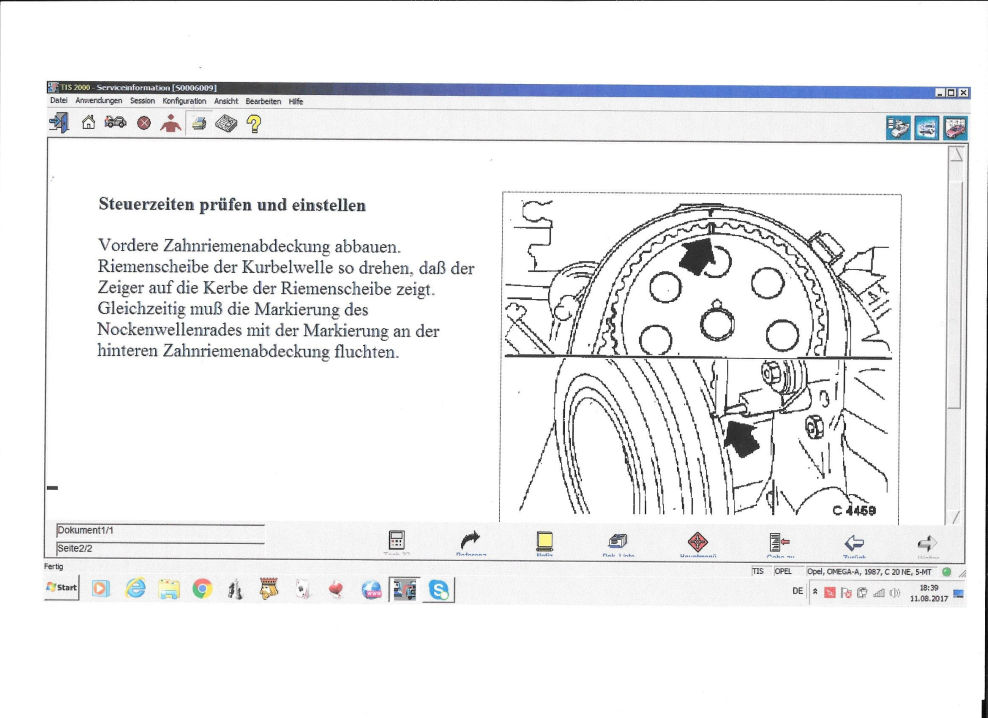Click the exit door icon in toolbar

click(59, 123)
